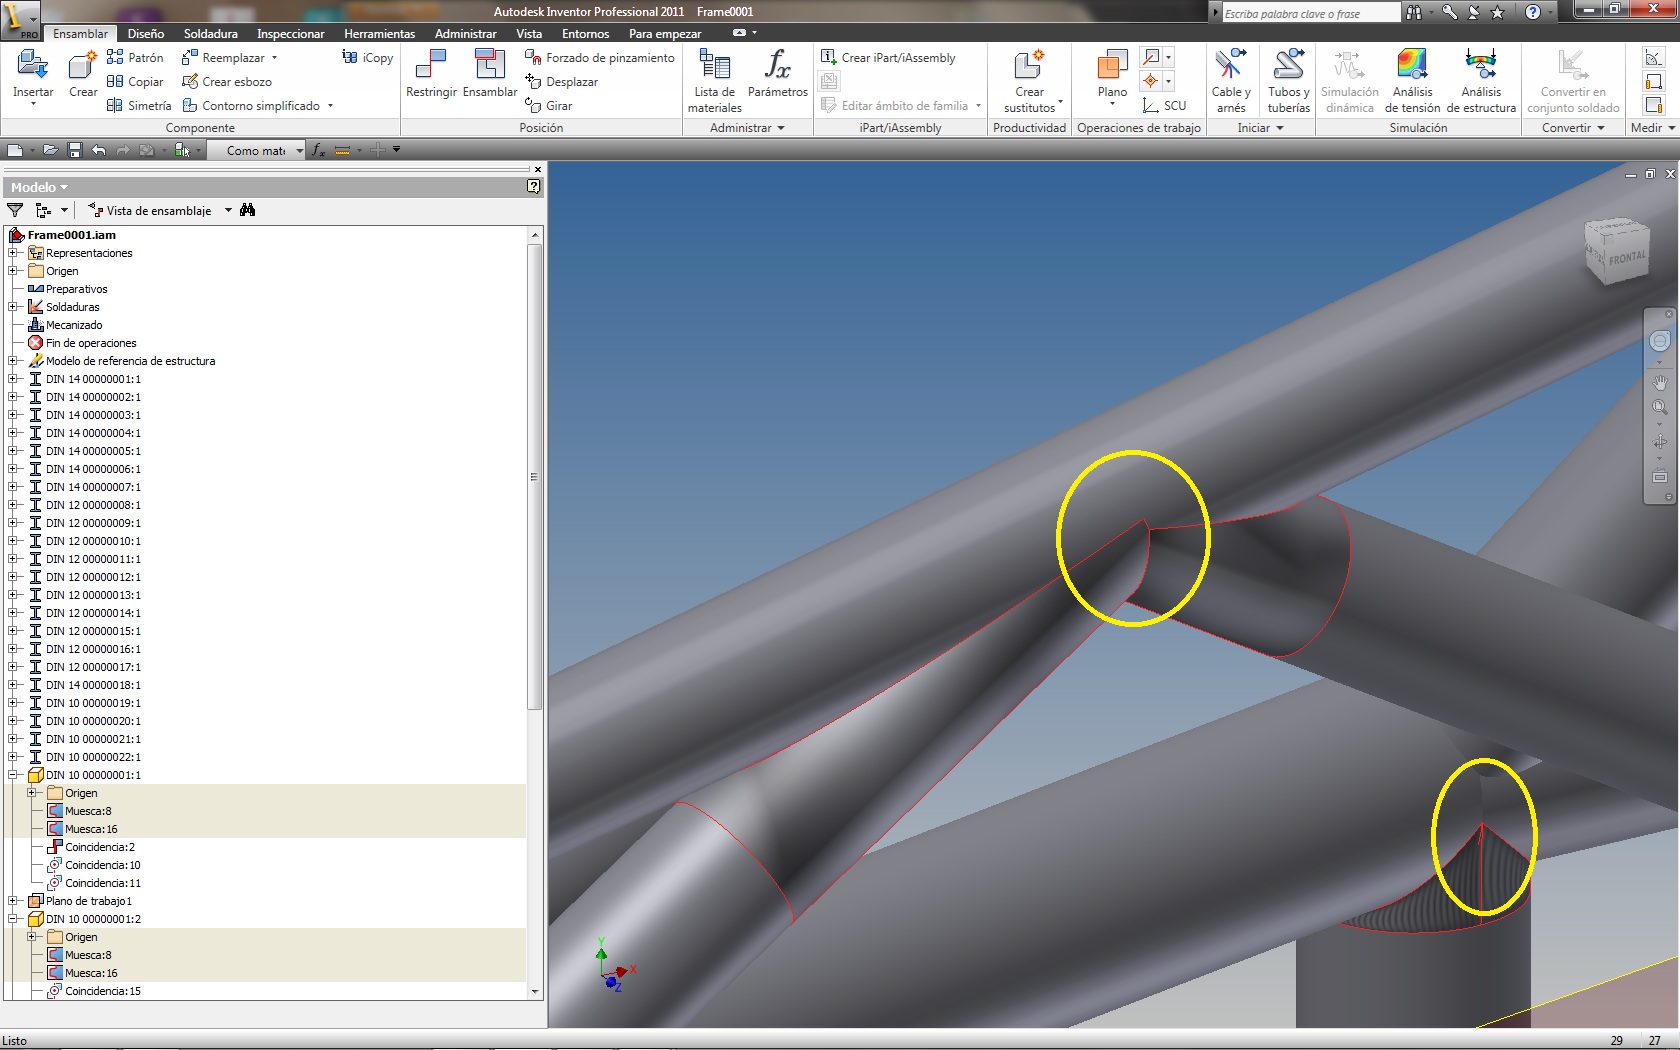Viewport: 1680px width, 1050px height.
Task: Select the Patrón tool
Action: point(135,58)
